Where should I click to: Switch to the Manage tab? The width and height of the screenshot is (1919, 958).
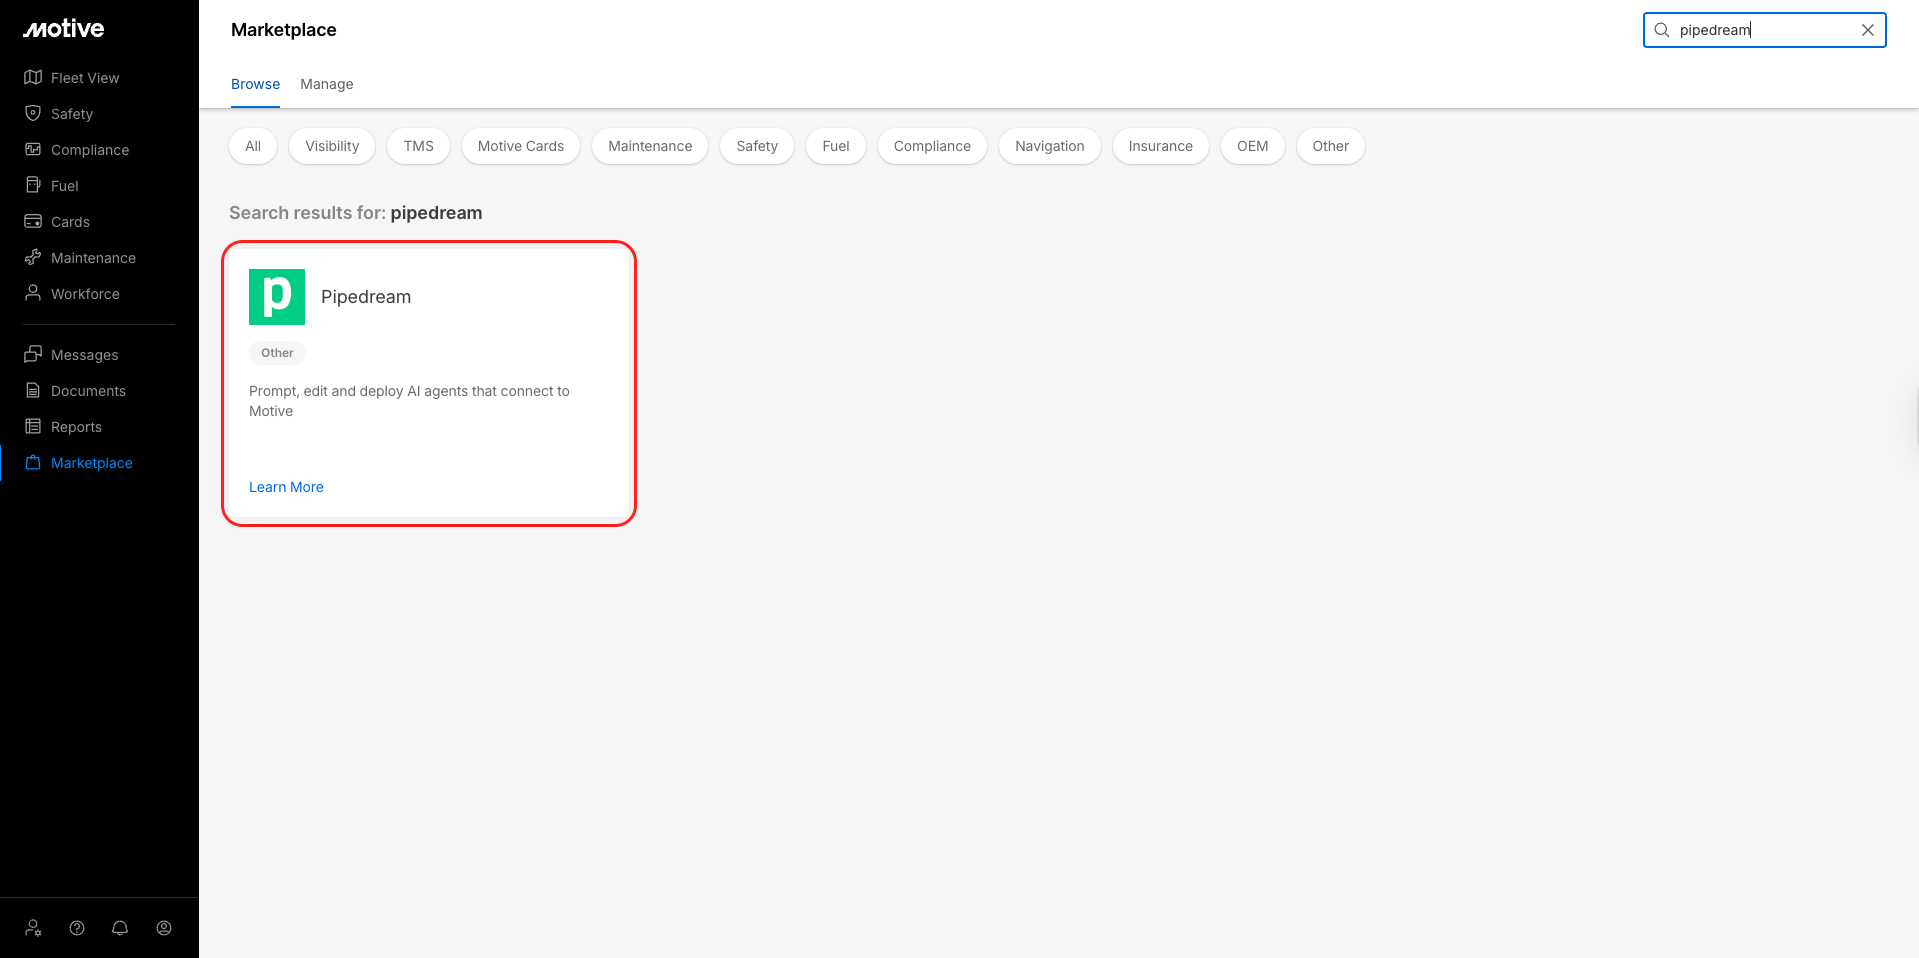click(326, 84)
